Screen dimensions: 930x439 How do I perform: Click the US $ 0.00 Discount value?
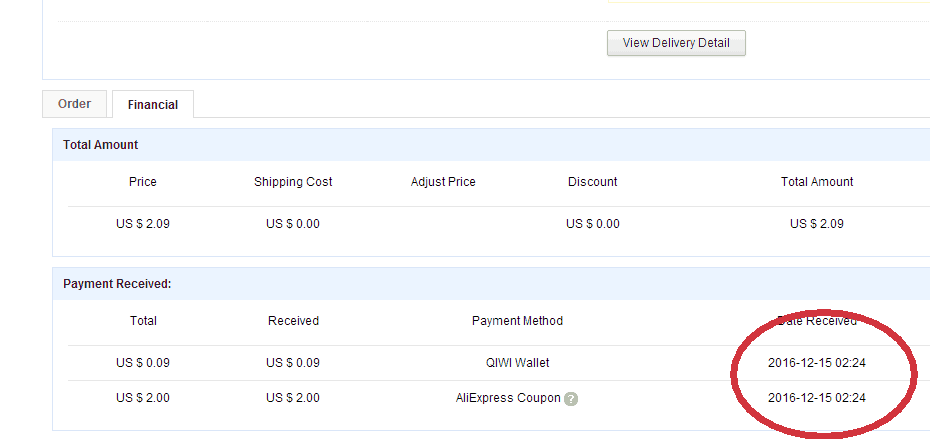pos(593,224)
